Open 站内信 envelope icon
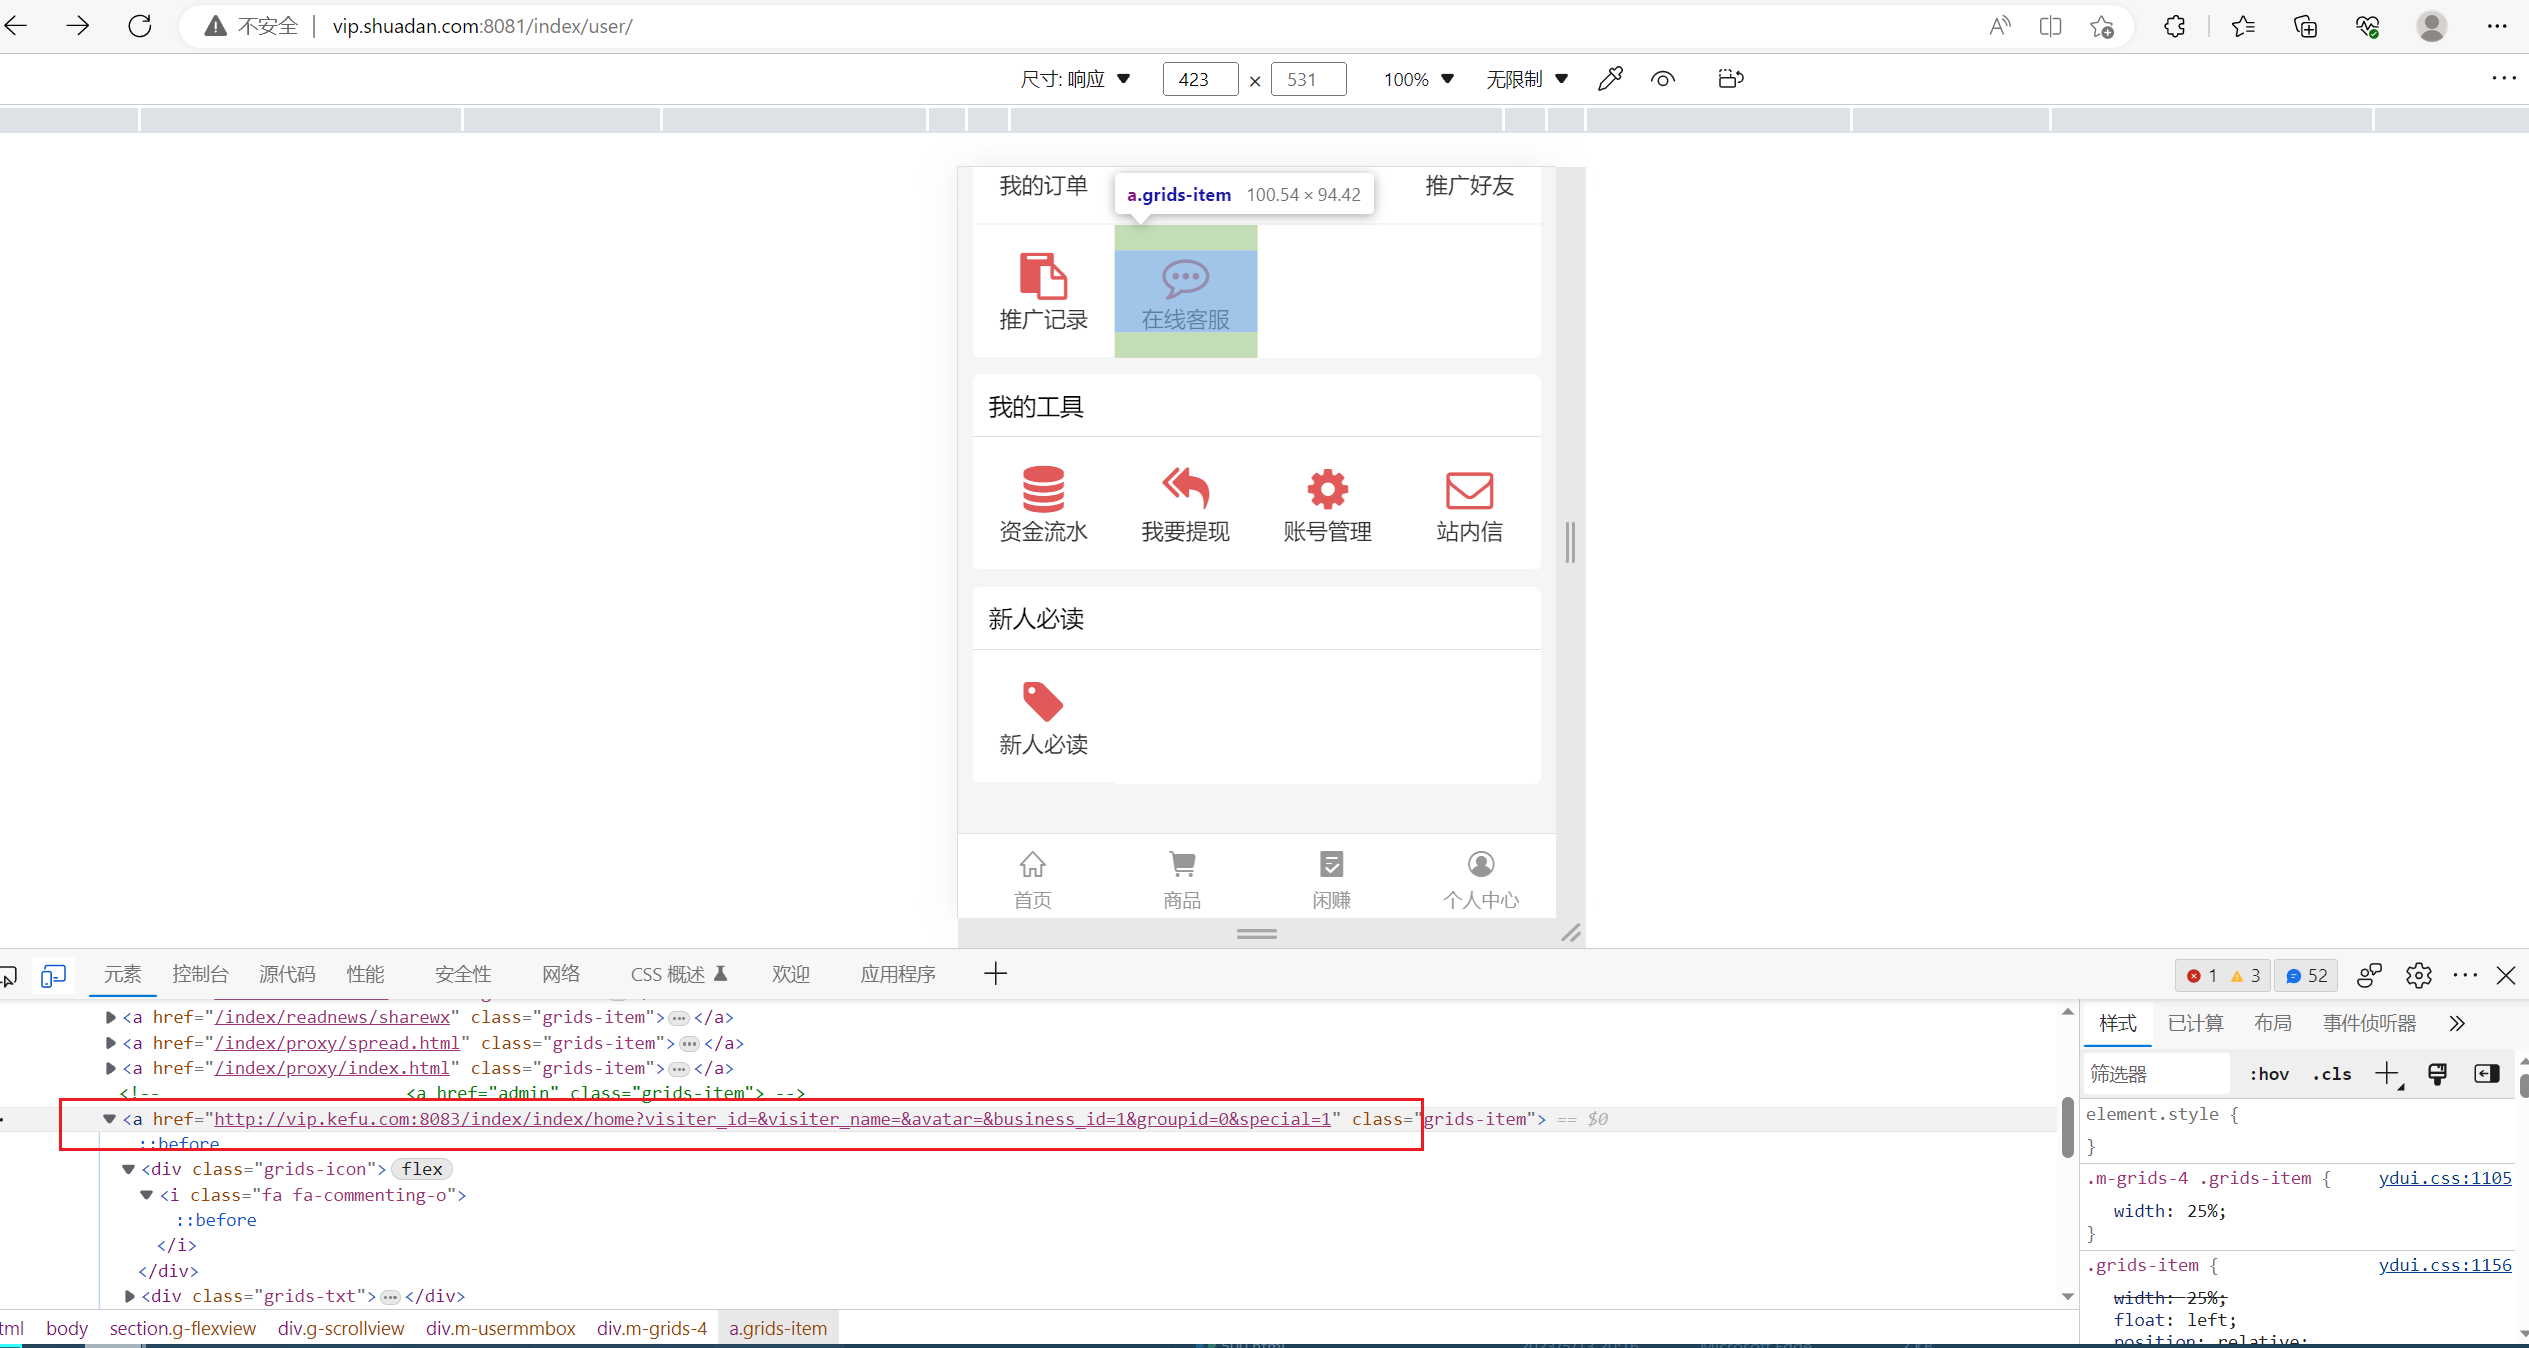Image resolution: width=2529 pixels, height=1348 pixels. click(x=1469, y=490)
